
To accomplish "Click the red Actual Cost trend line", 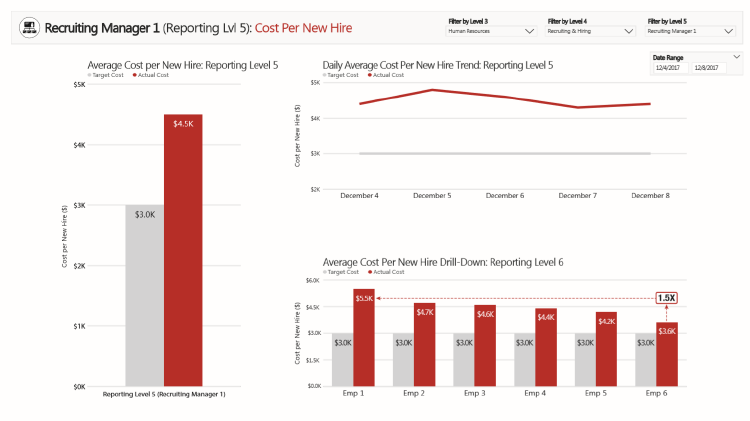I will [505, 97].
